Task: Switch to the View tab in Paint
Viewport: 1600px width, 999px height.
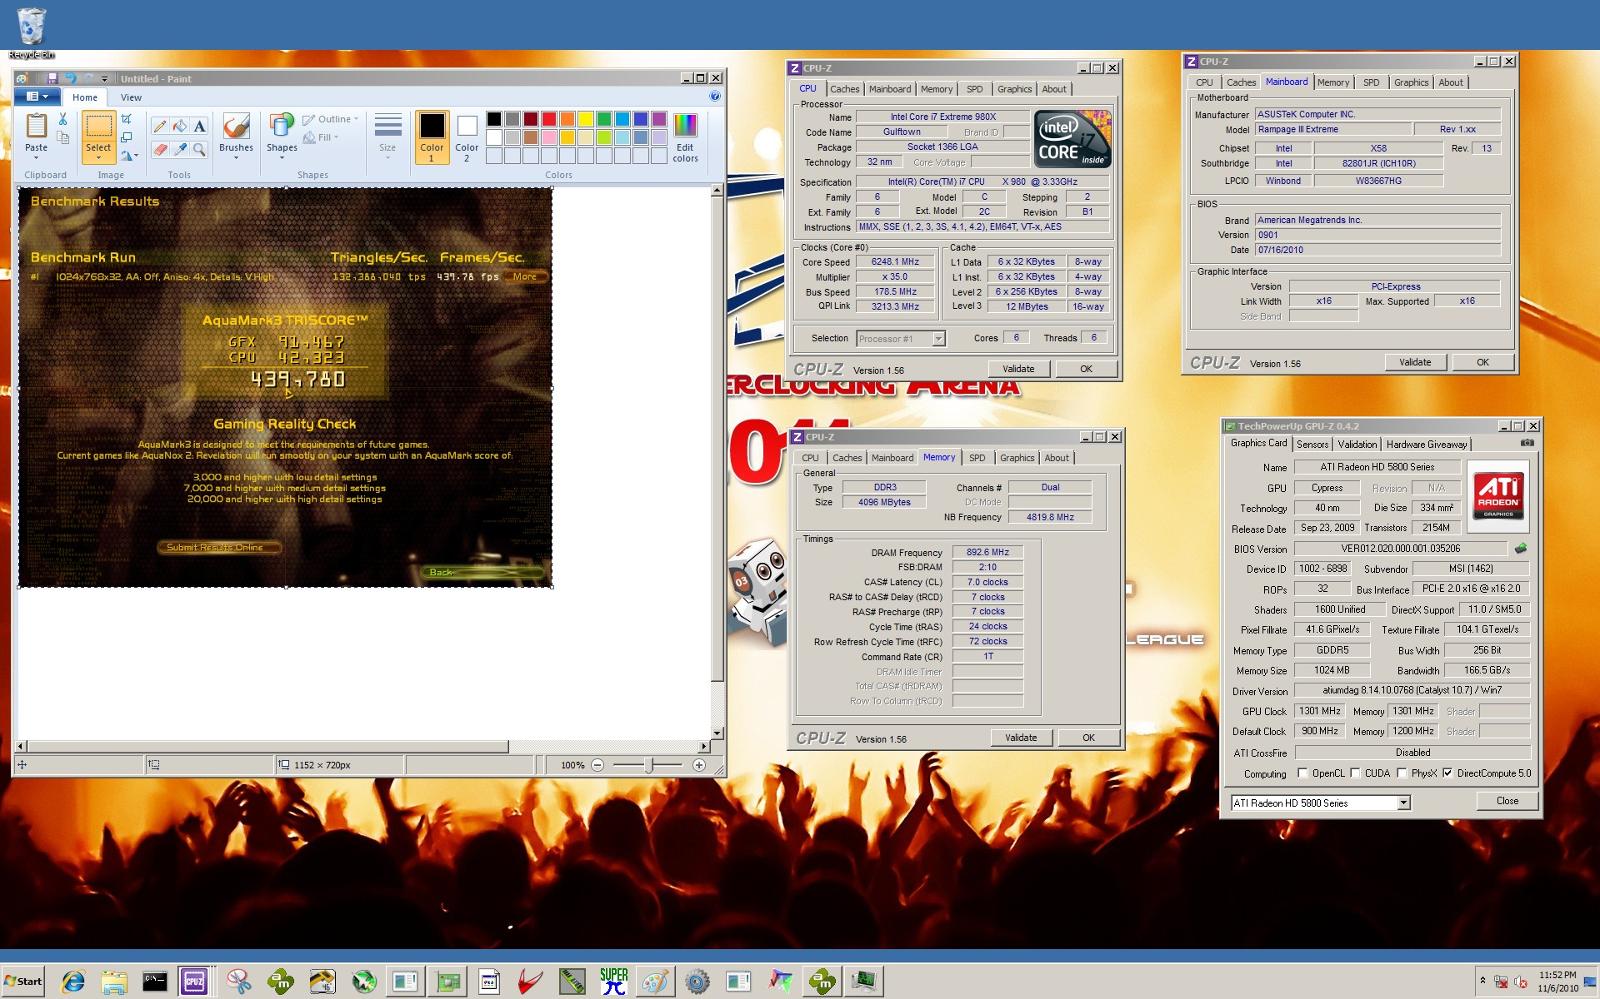Action: (x=131, y=97)
